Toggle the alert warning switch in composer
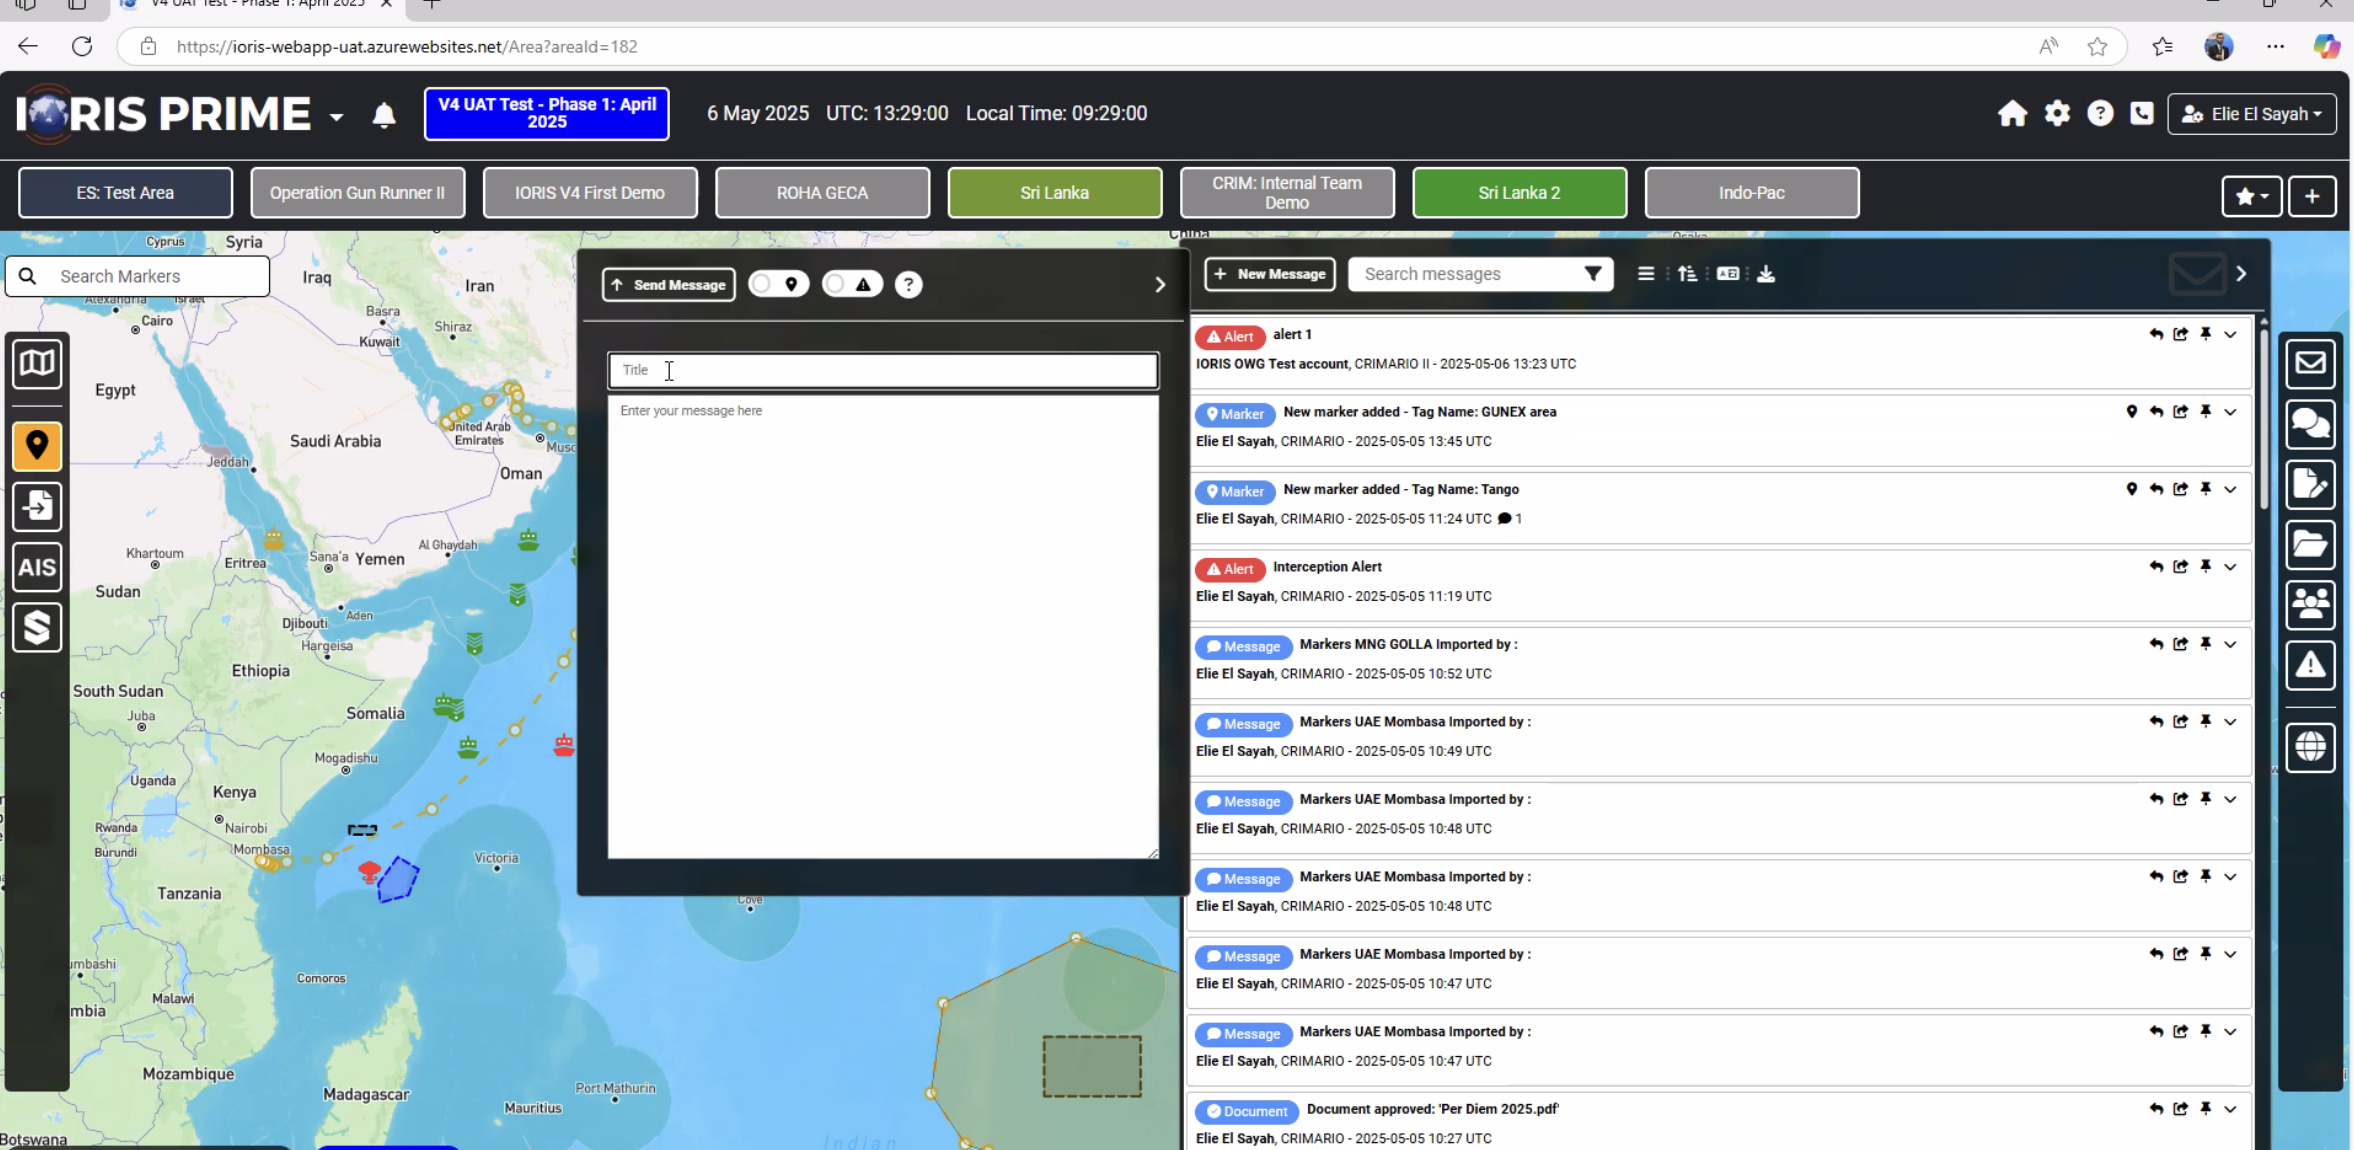Image resolution: width=2354 pixels, height=1150 pixels. coord(851,285)
